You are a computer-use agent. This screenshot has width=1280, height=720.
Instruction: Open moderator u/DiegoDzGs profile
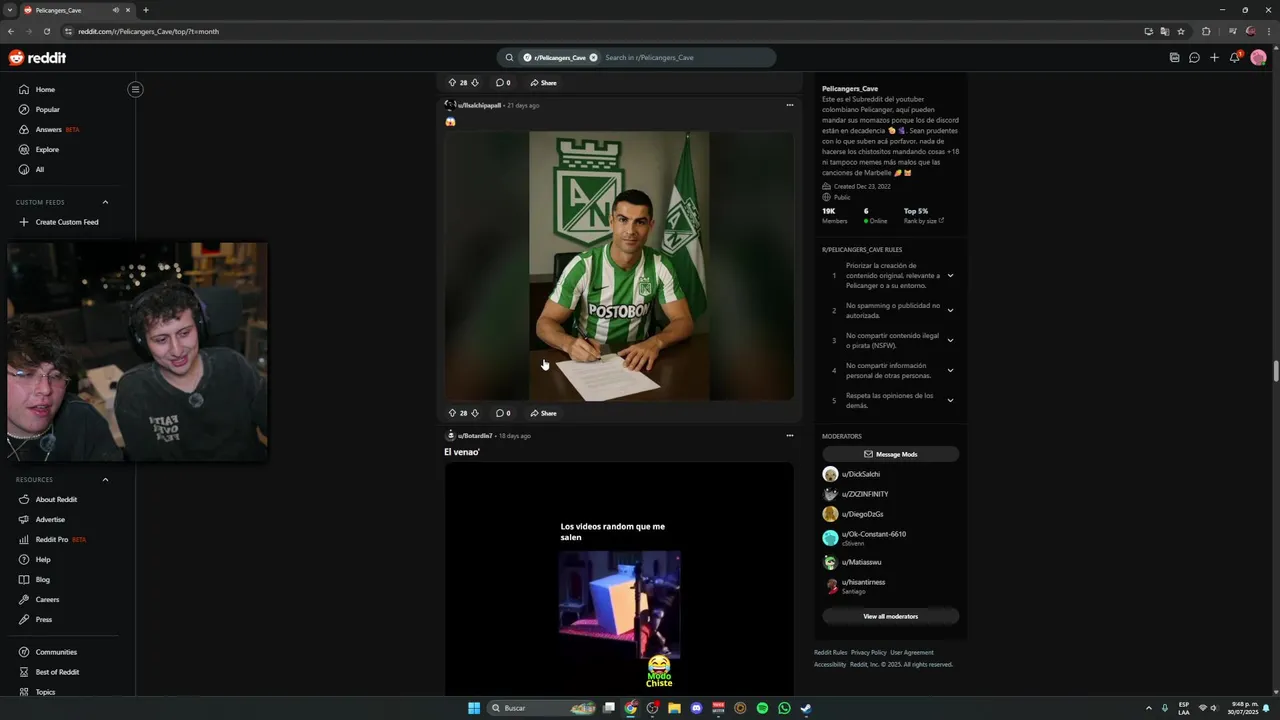862,514
